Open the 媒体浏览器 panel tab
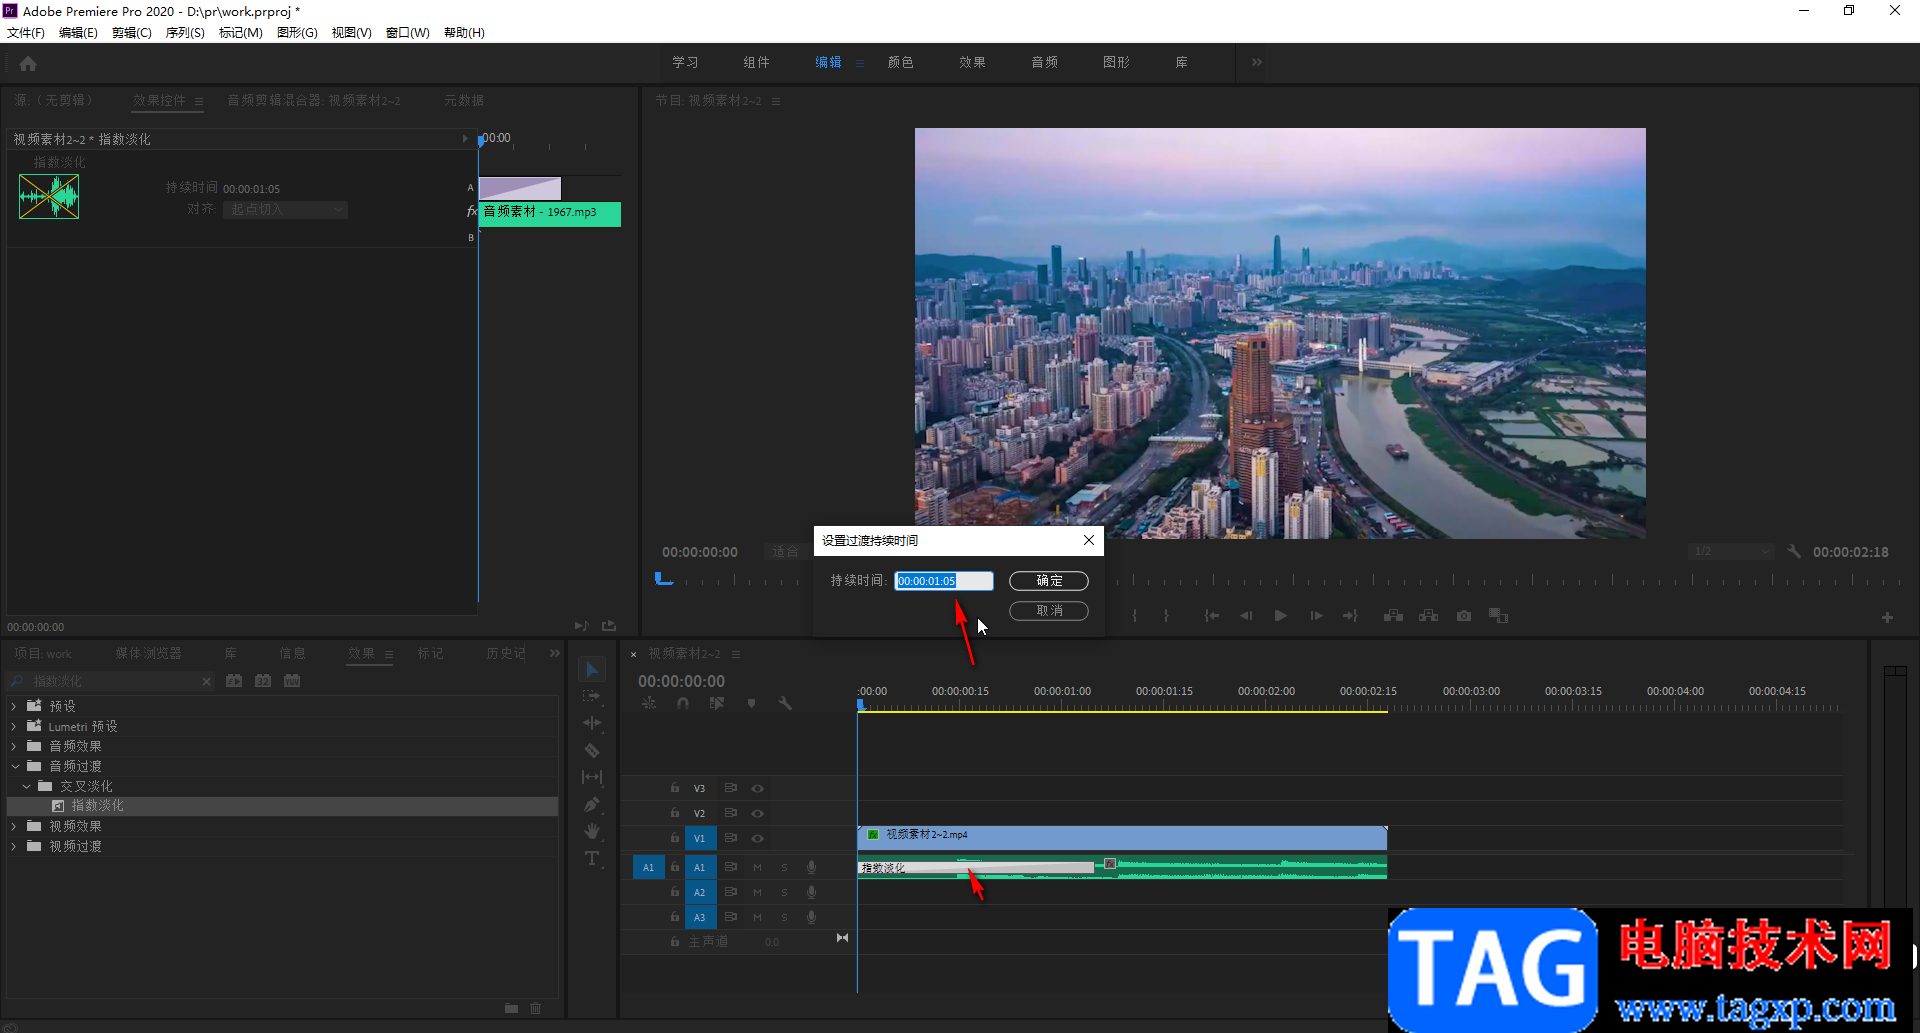This screenshot has height=1033, width=1920. pos(148,653)
